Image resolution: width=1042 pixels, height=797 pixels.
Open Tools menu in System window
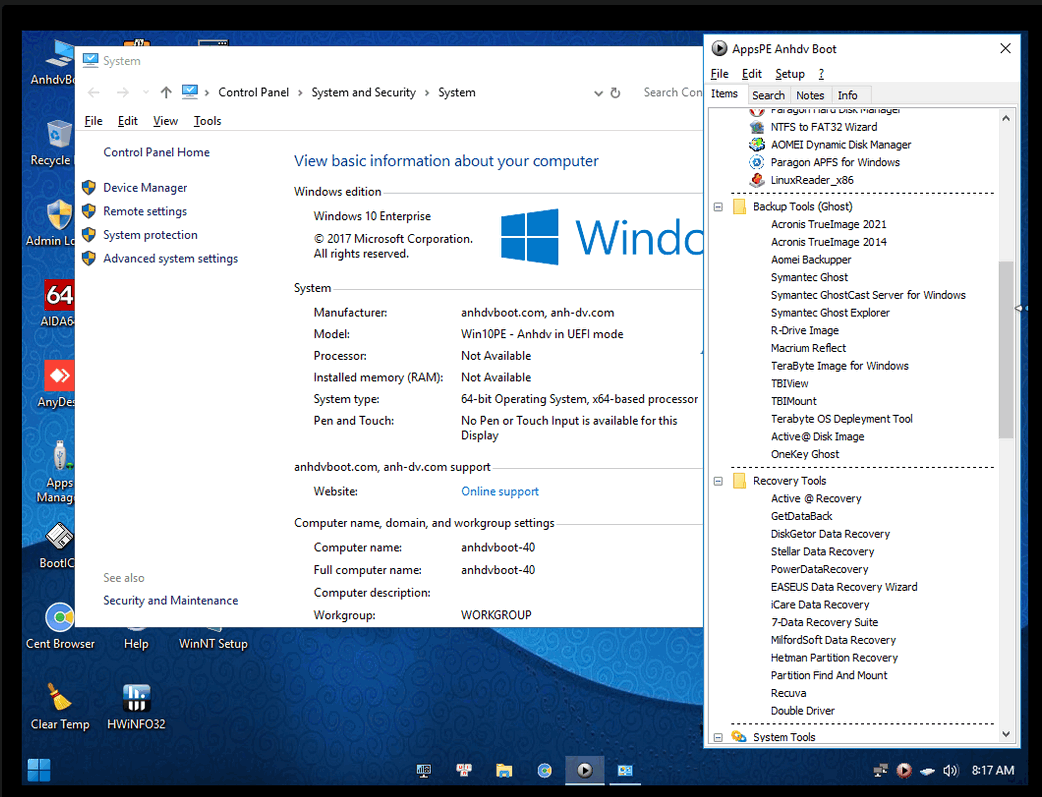(x=207, y=121)
